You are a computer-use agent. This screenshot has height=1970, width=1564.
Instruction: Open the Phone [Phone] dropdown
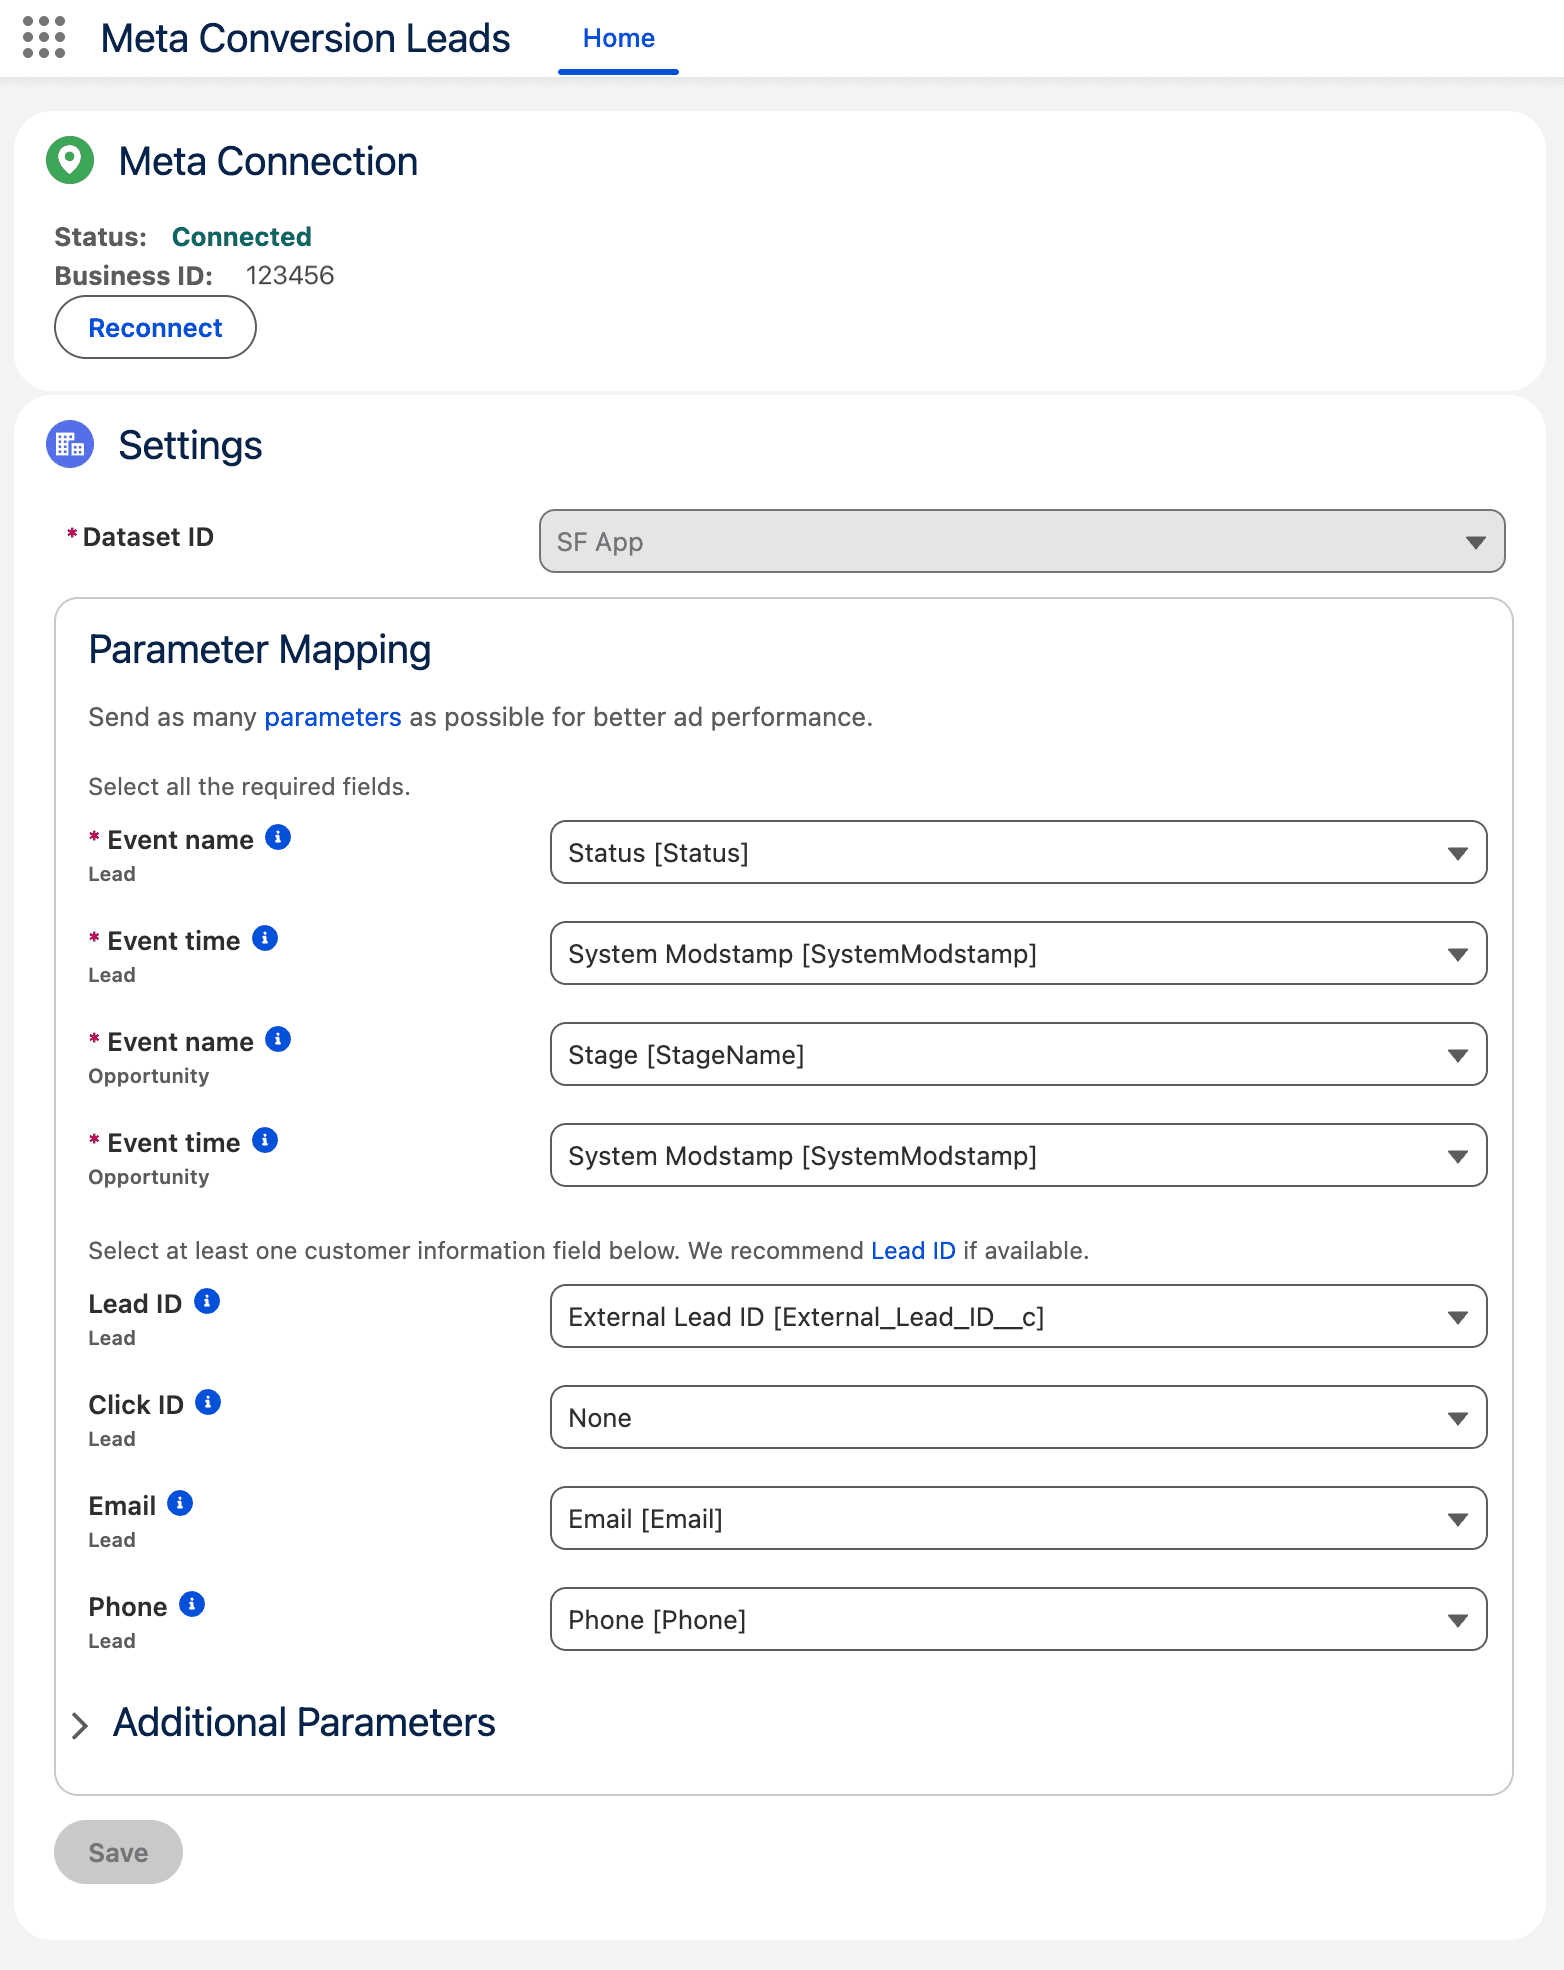pos(1018,1619)
